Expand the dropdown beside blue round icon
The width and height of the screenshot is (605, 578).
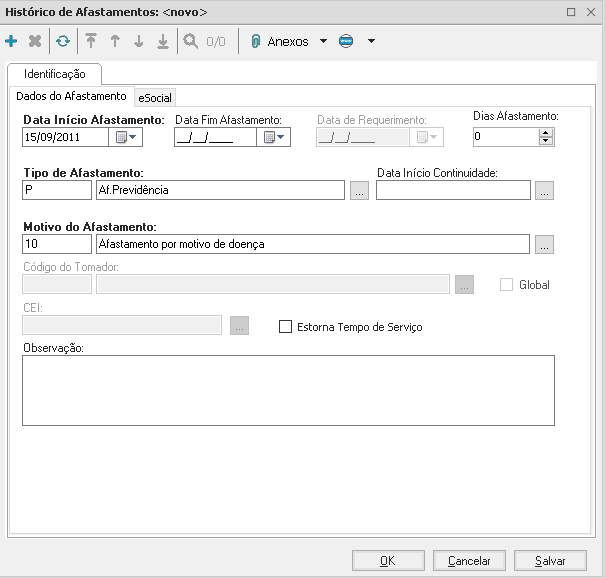[371, 41]
